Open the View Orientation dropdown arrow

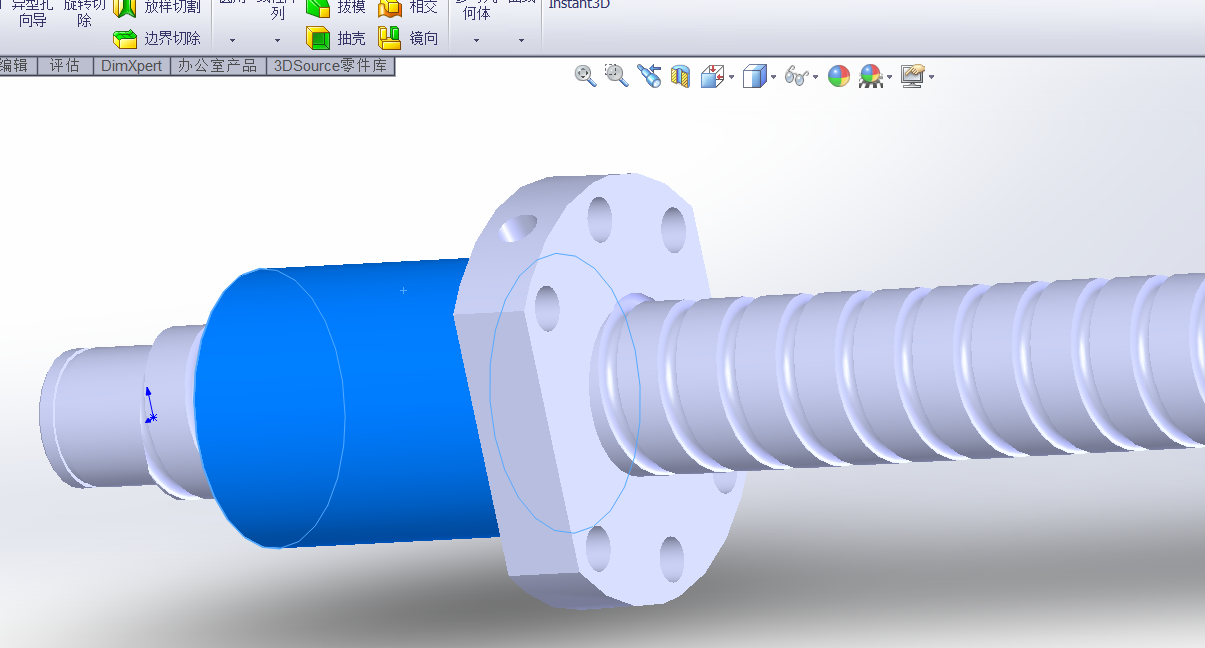coord(732,78)
